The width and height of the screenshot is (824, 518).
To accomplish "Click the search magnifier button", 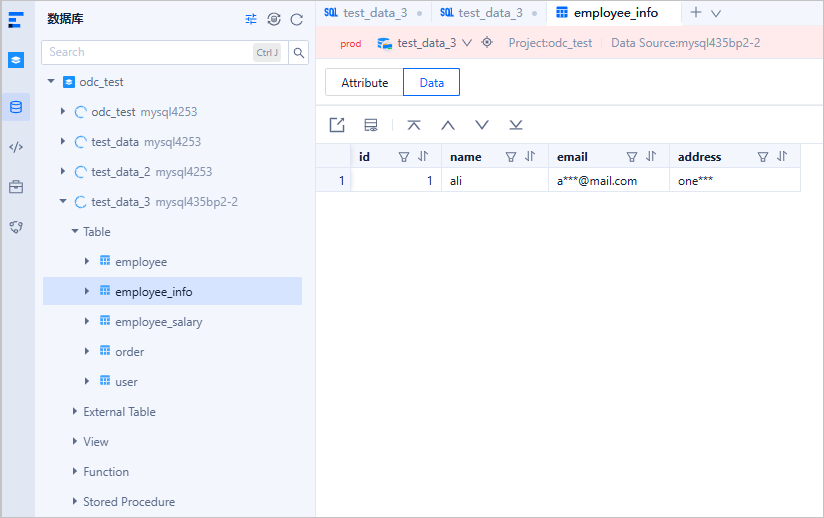I will (298, 52).
